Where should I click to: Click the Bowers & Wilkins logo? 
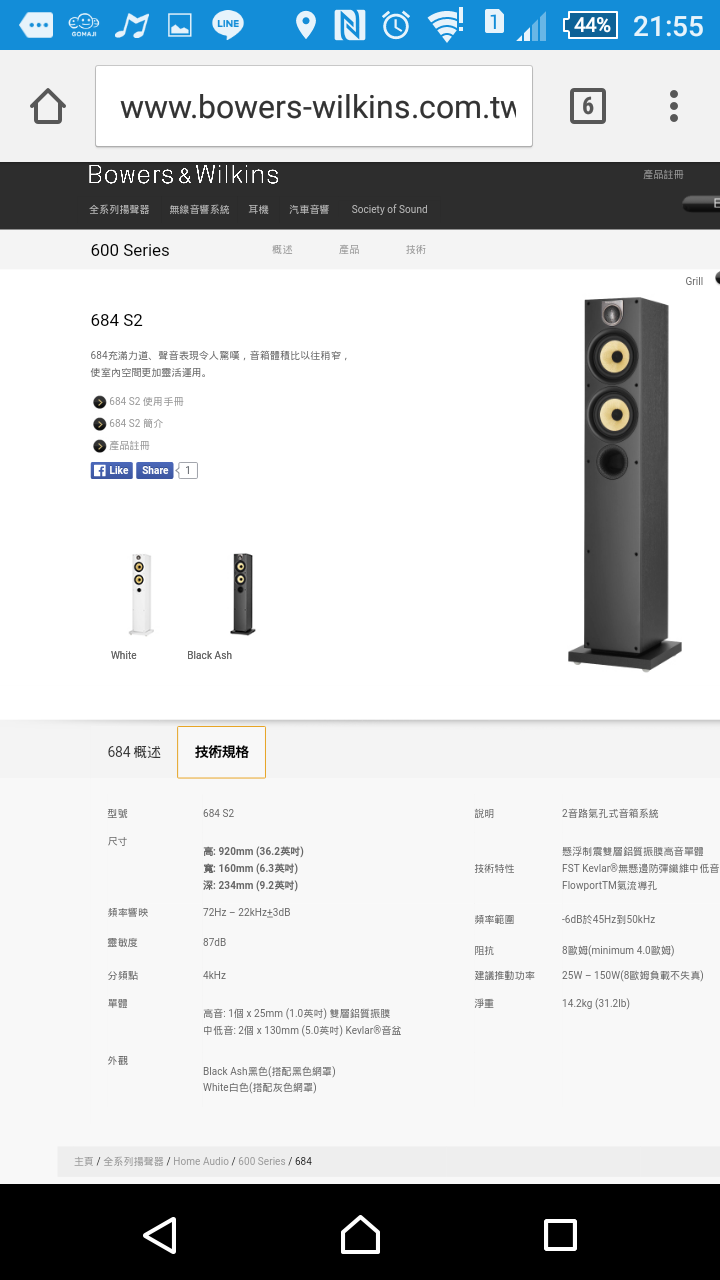click(183, 175)
